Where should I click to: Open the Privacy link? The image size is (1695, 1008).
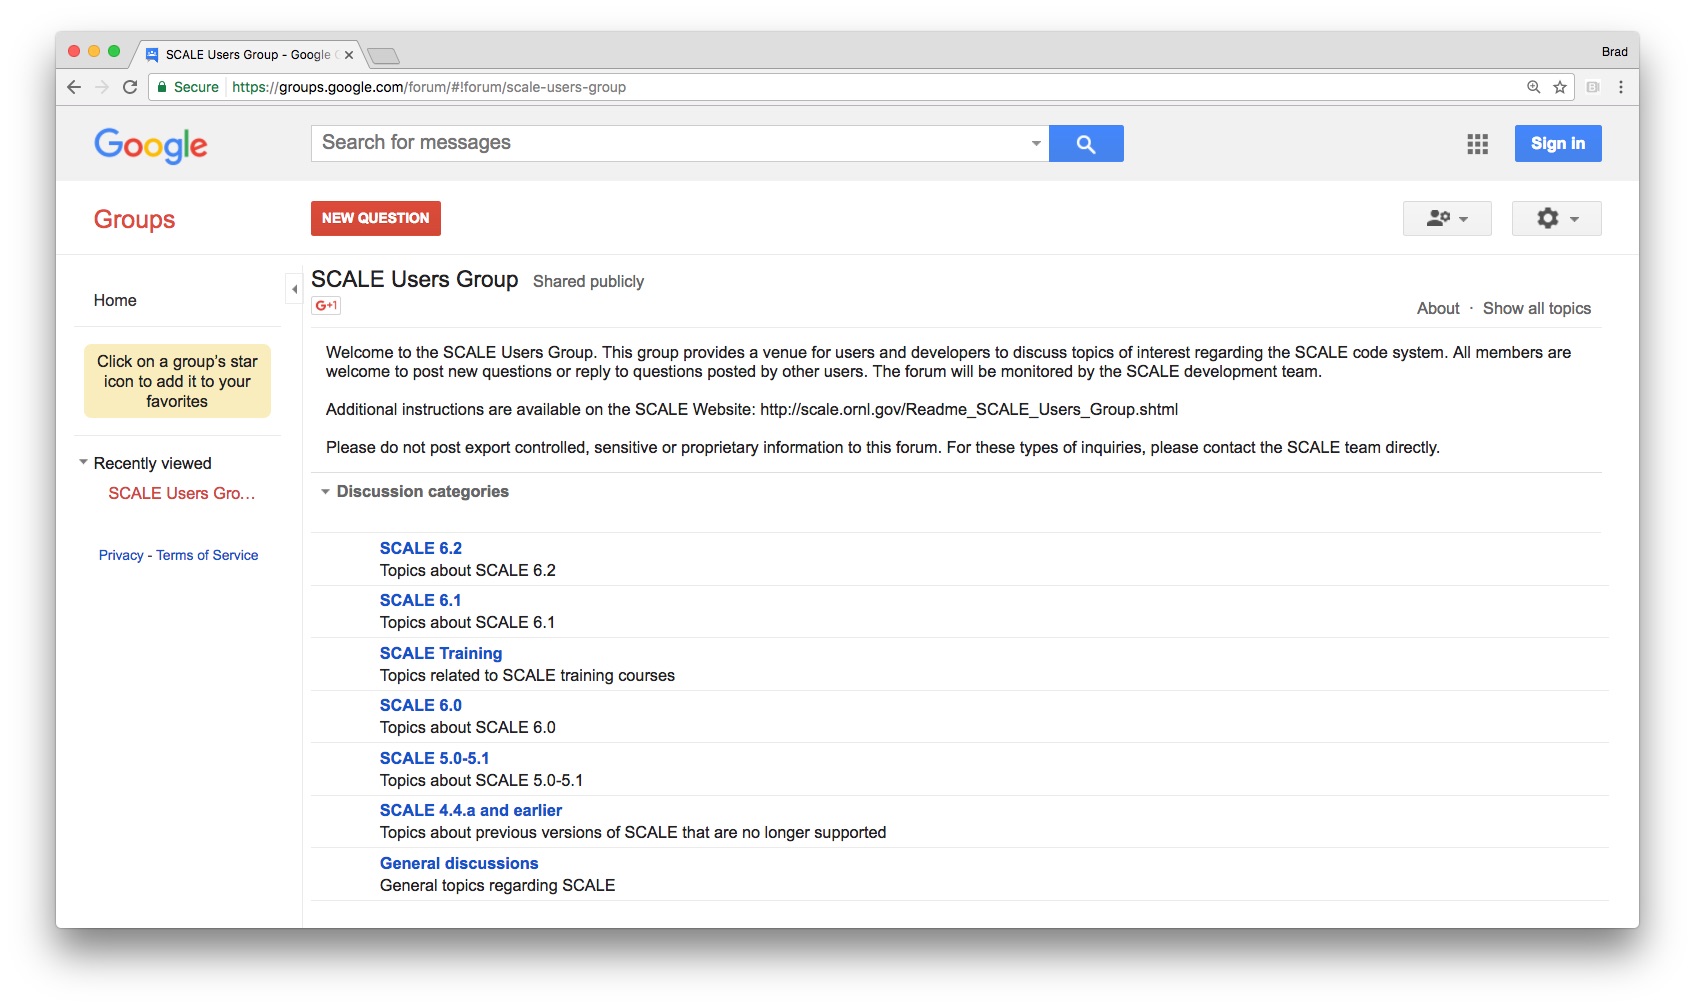point(121,555)
